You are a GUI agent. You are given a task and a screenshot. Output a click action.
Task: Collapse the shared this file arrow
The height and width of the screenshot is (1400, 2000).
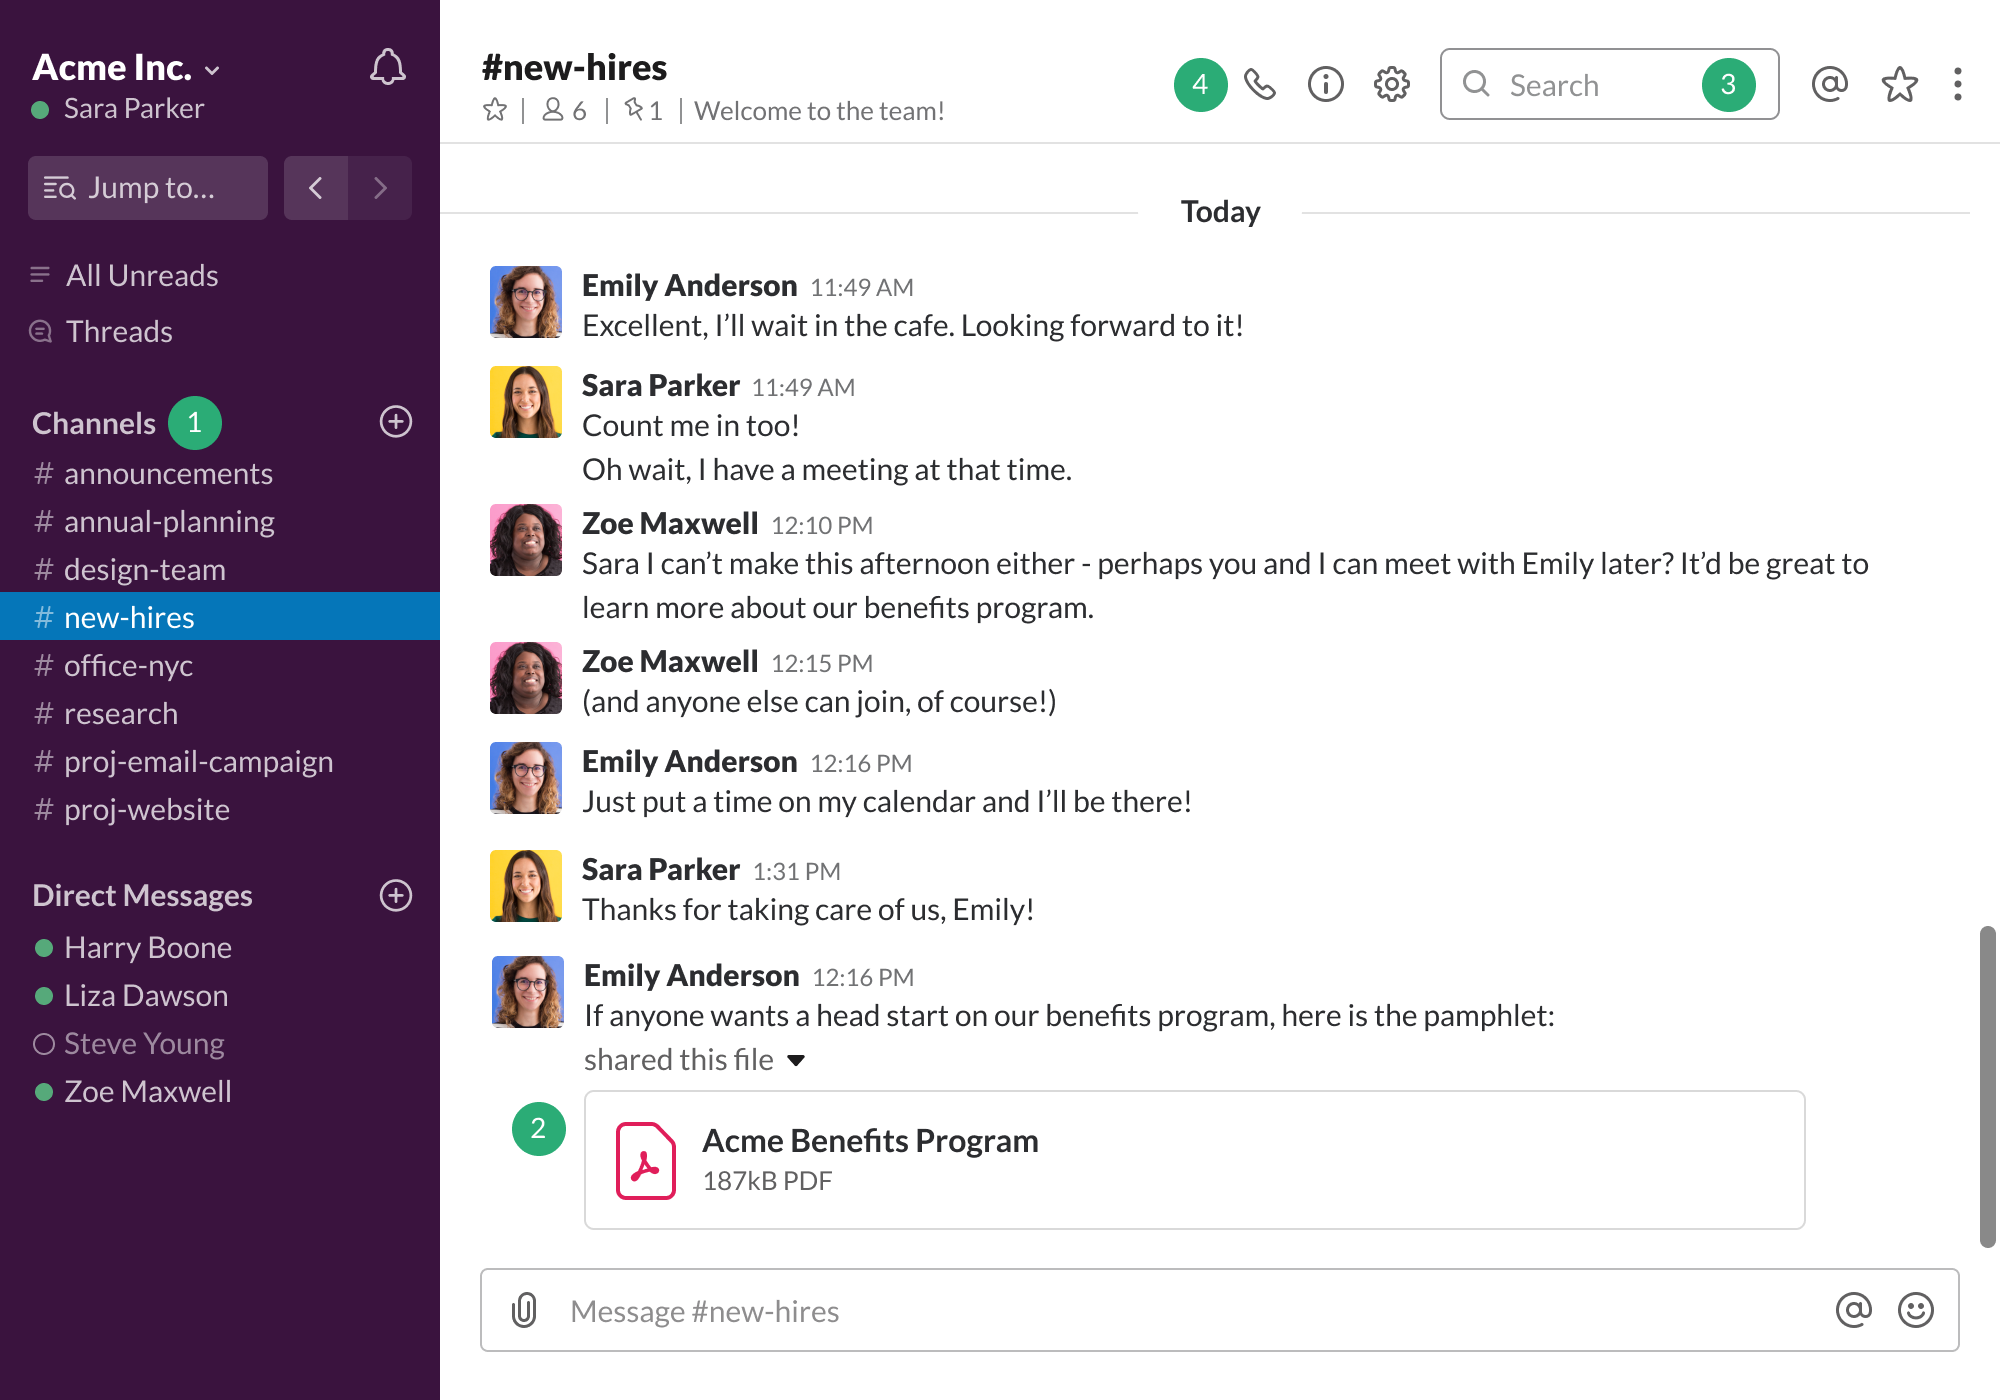pos(796,1060)
